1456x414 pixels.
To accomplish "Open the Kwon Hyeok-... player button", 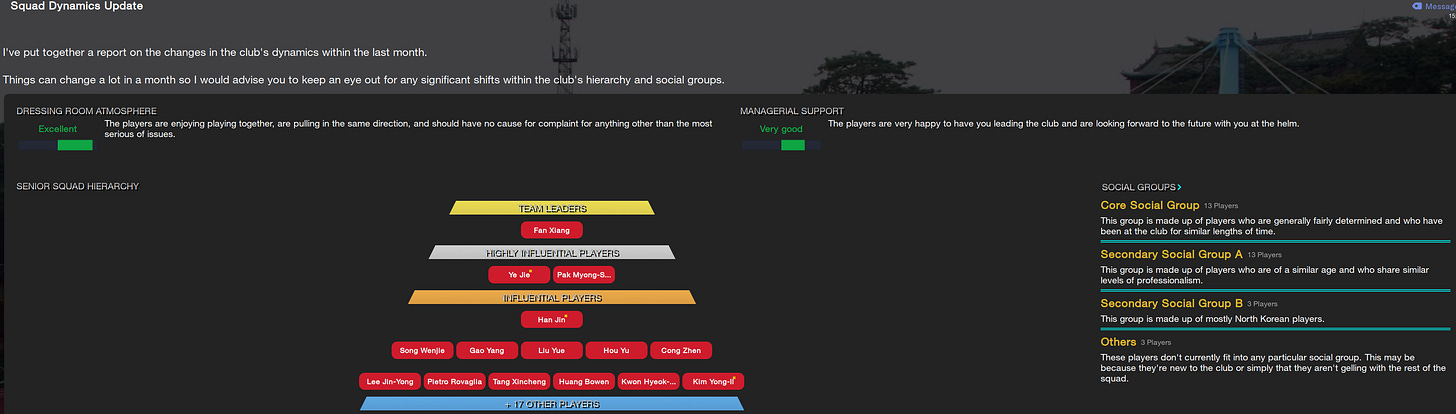I will click(649, 382).
